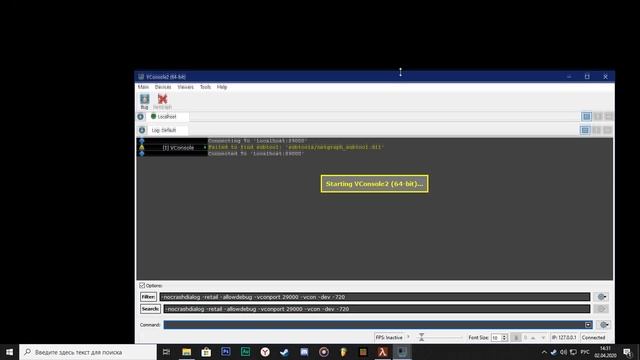Open Microsoft Store from the taskbar

pyautogui.click(x=206, y=352)
